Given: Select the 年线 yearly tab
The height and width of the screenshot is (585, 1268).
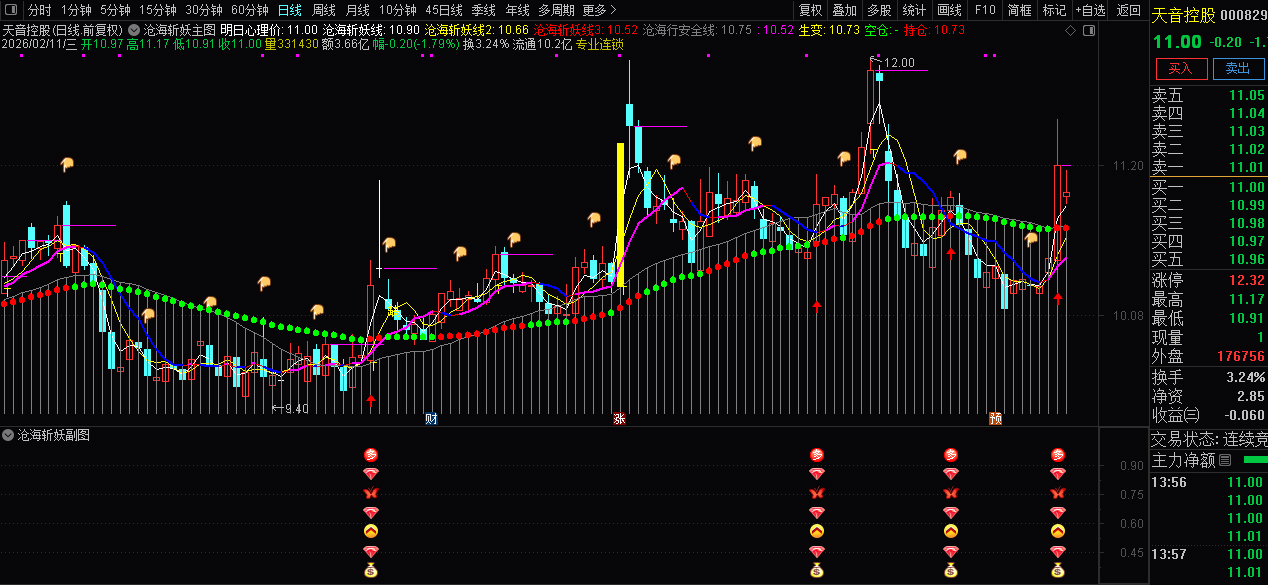Looking at the screenshot, I should tap(518, 10).
